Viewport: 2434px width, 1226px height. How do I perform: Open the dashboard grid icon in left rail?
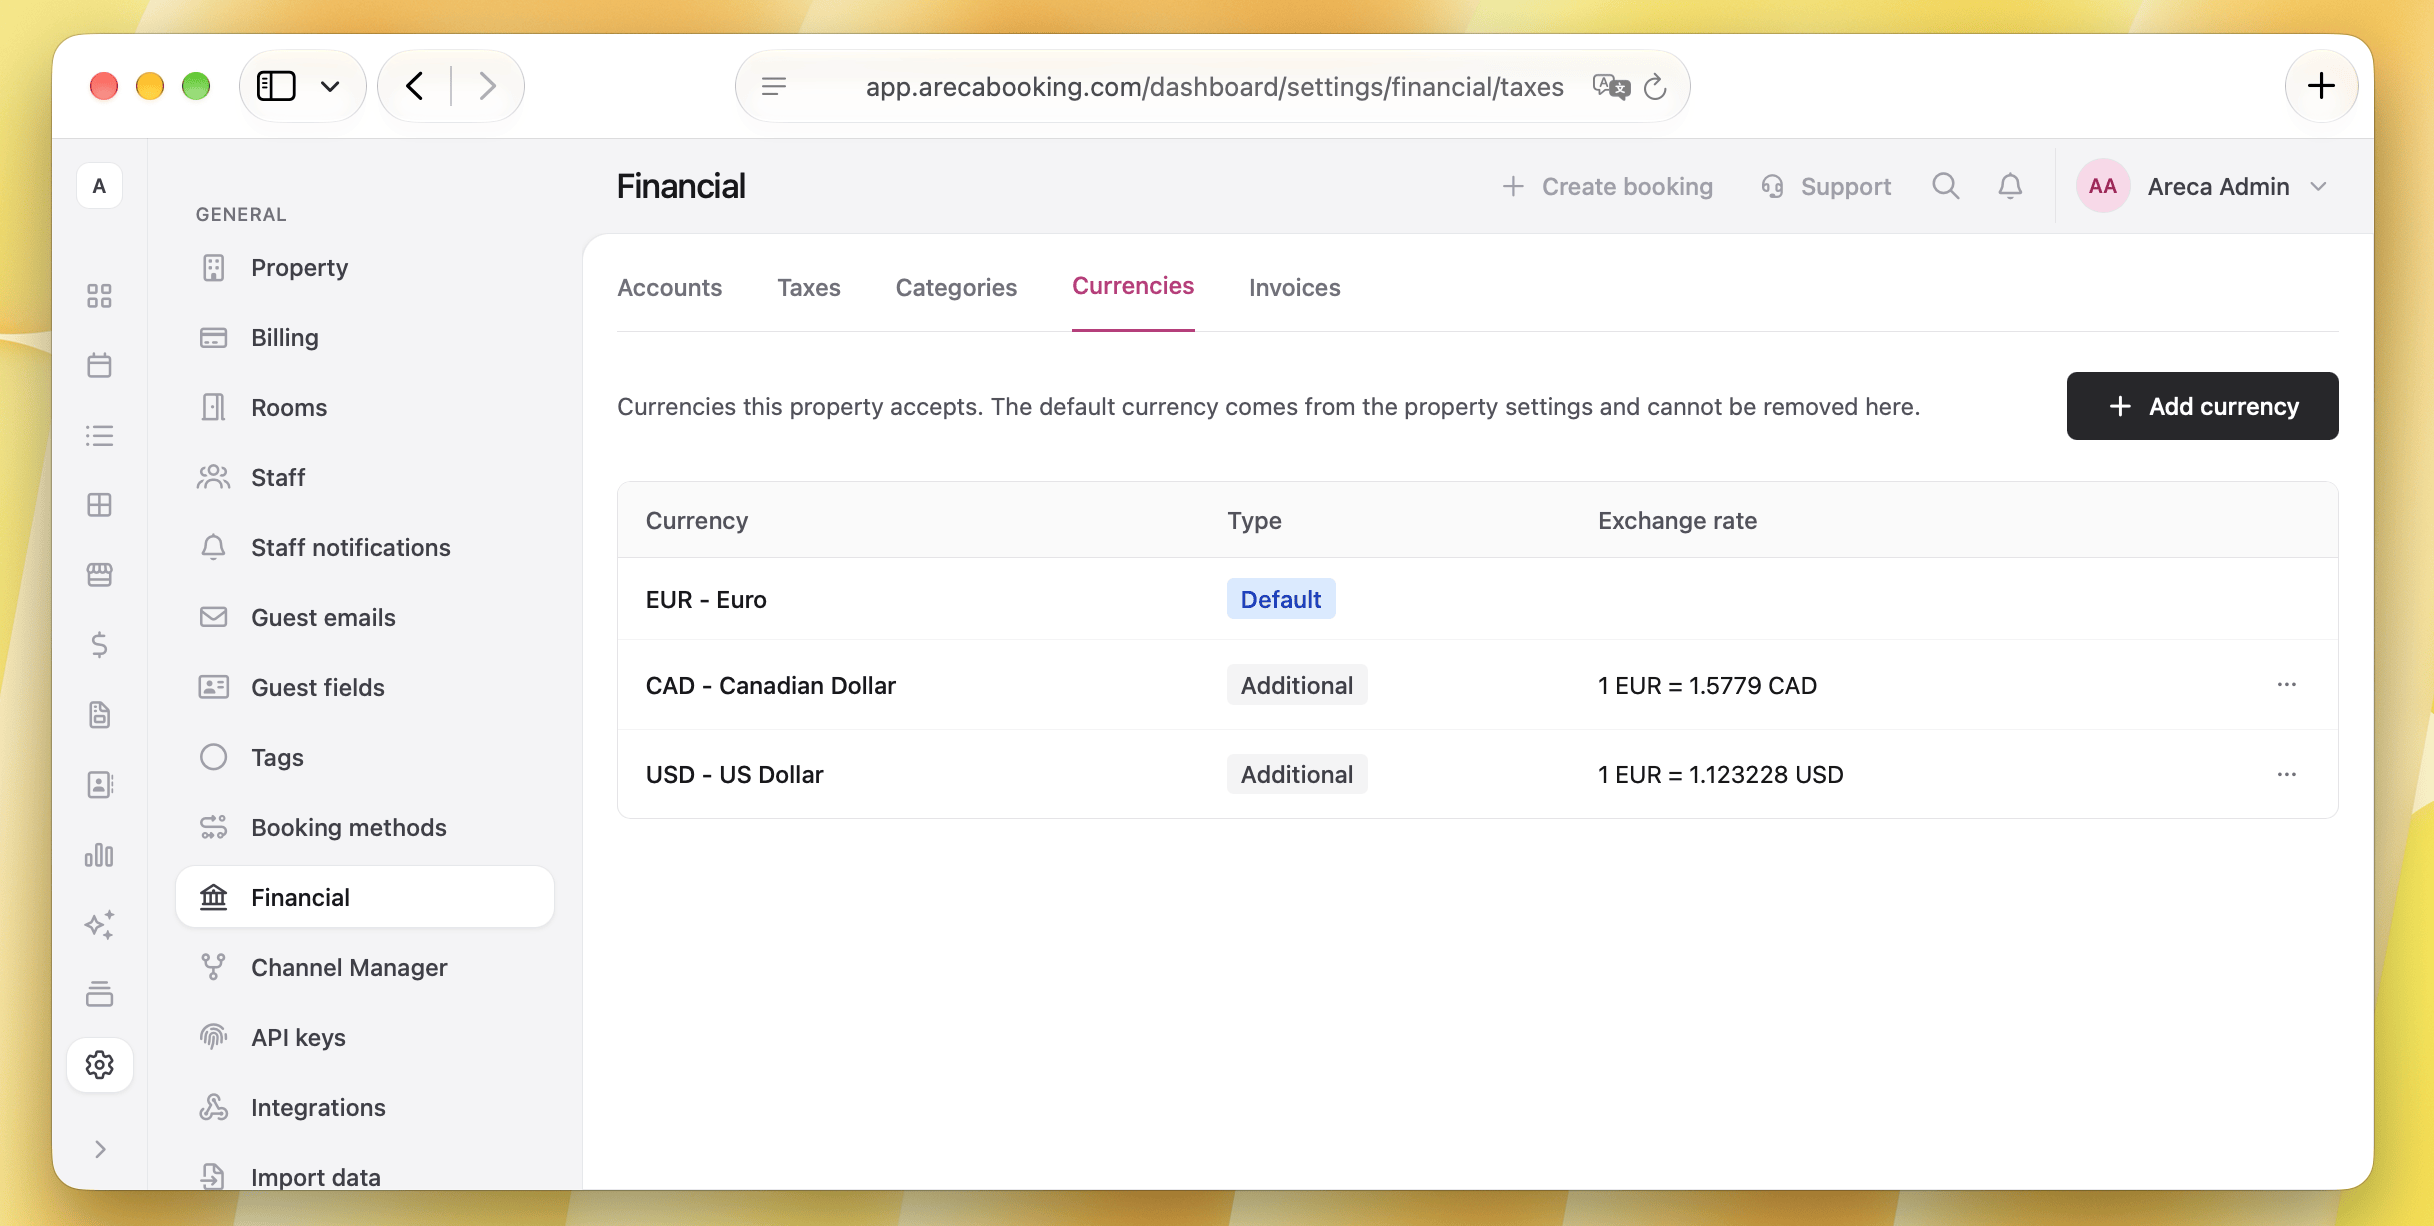click(x=99, y=296)
